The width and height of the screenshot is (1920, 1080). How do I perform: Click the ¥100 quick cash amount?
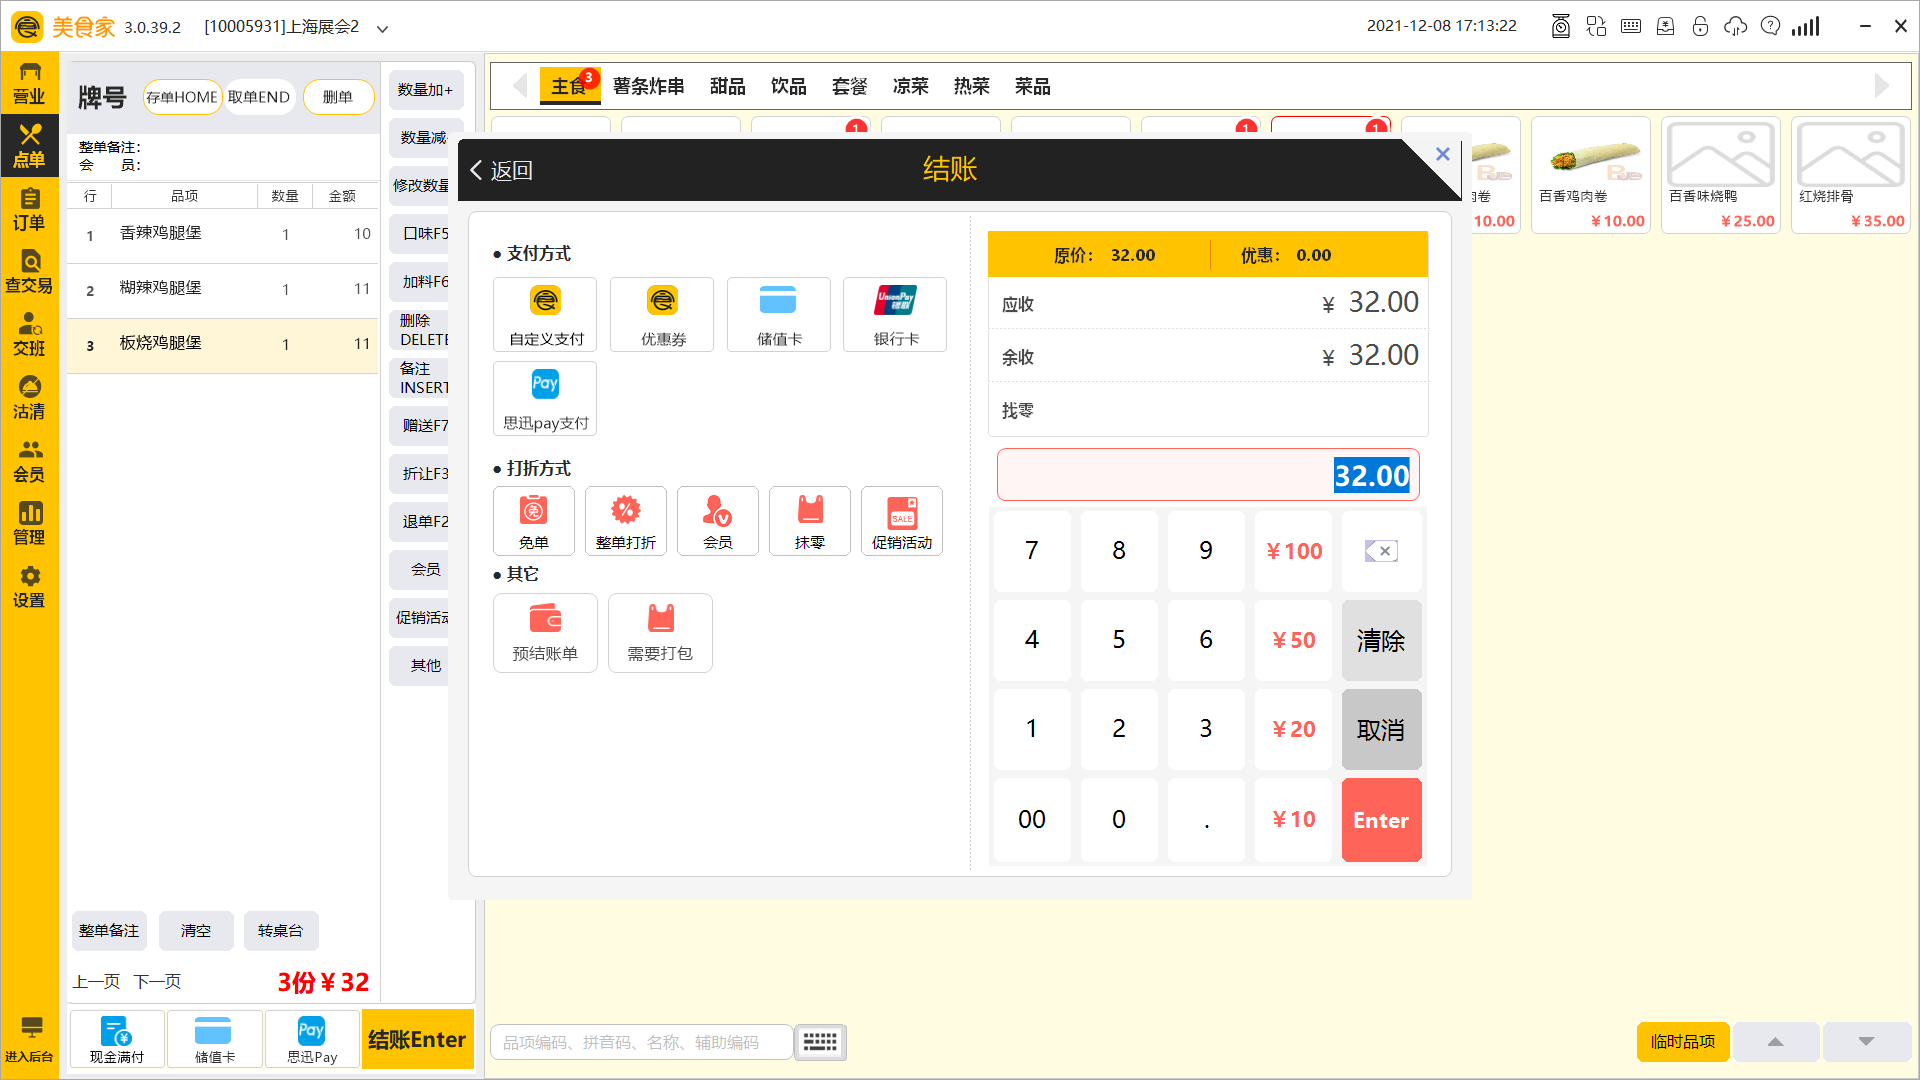1293,551
